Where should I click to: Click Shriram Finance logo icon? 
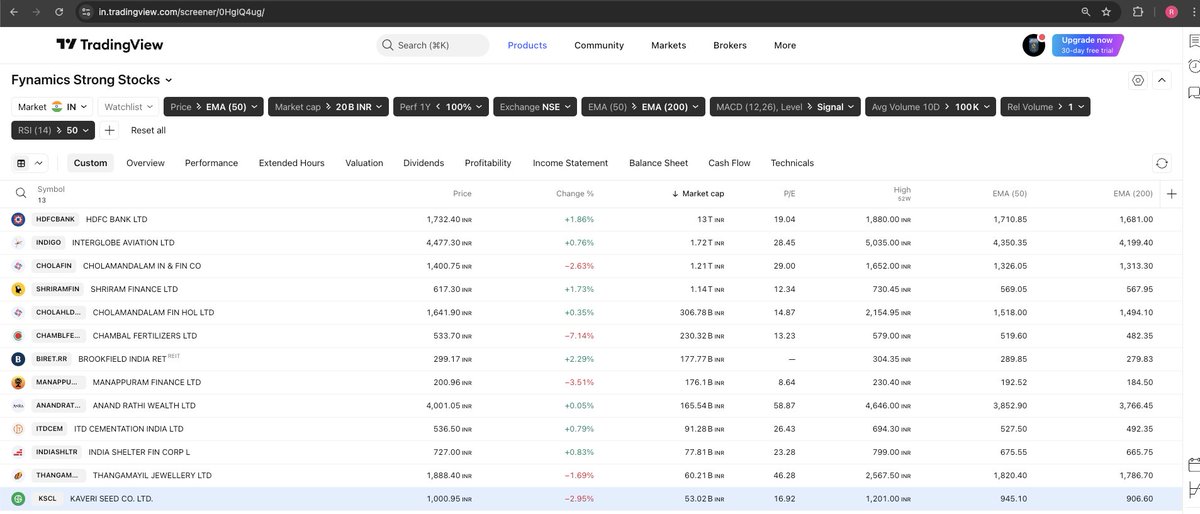[x=18, y=289]
